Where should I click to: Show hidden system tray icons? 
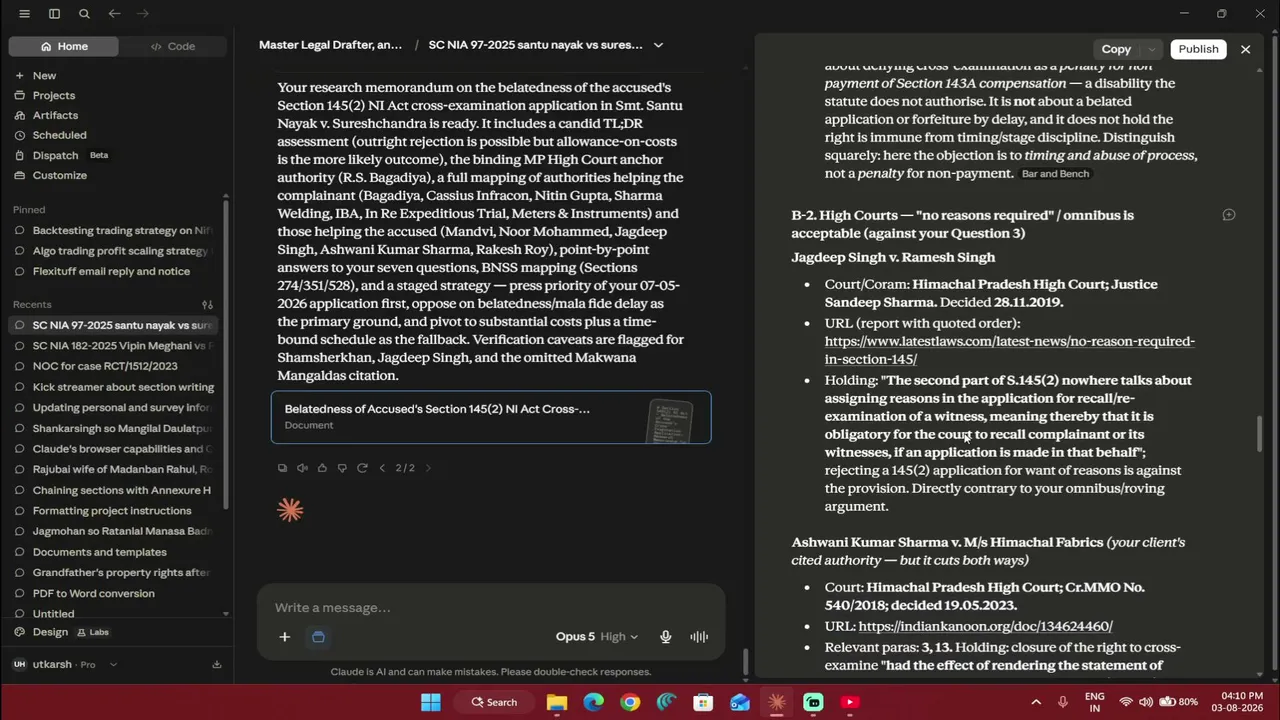[x=1036, y=702]
